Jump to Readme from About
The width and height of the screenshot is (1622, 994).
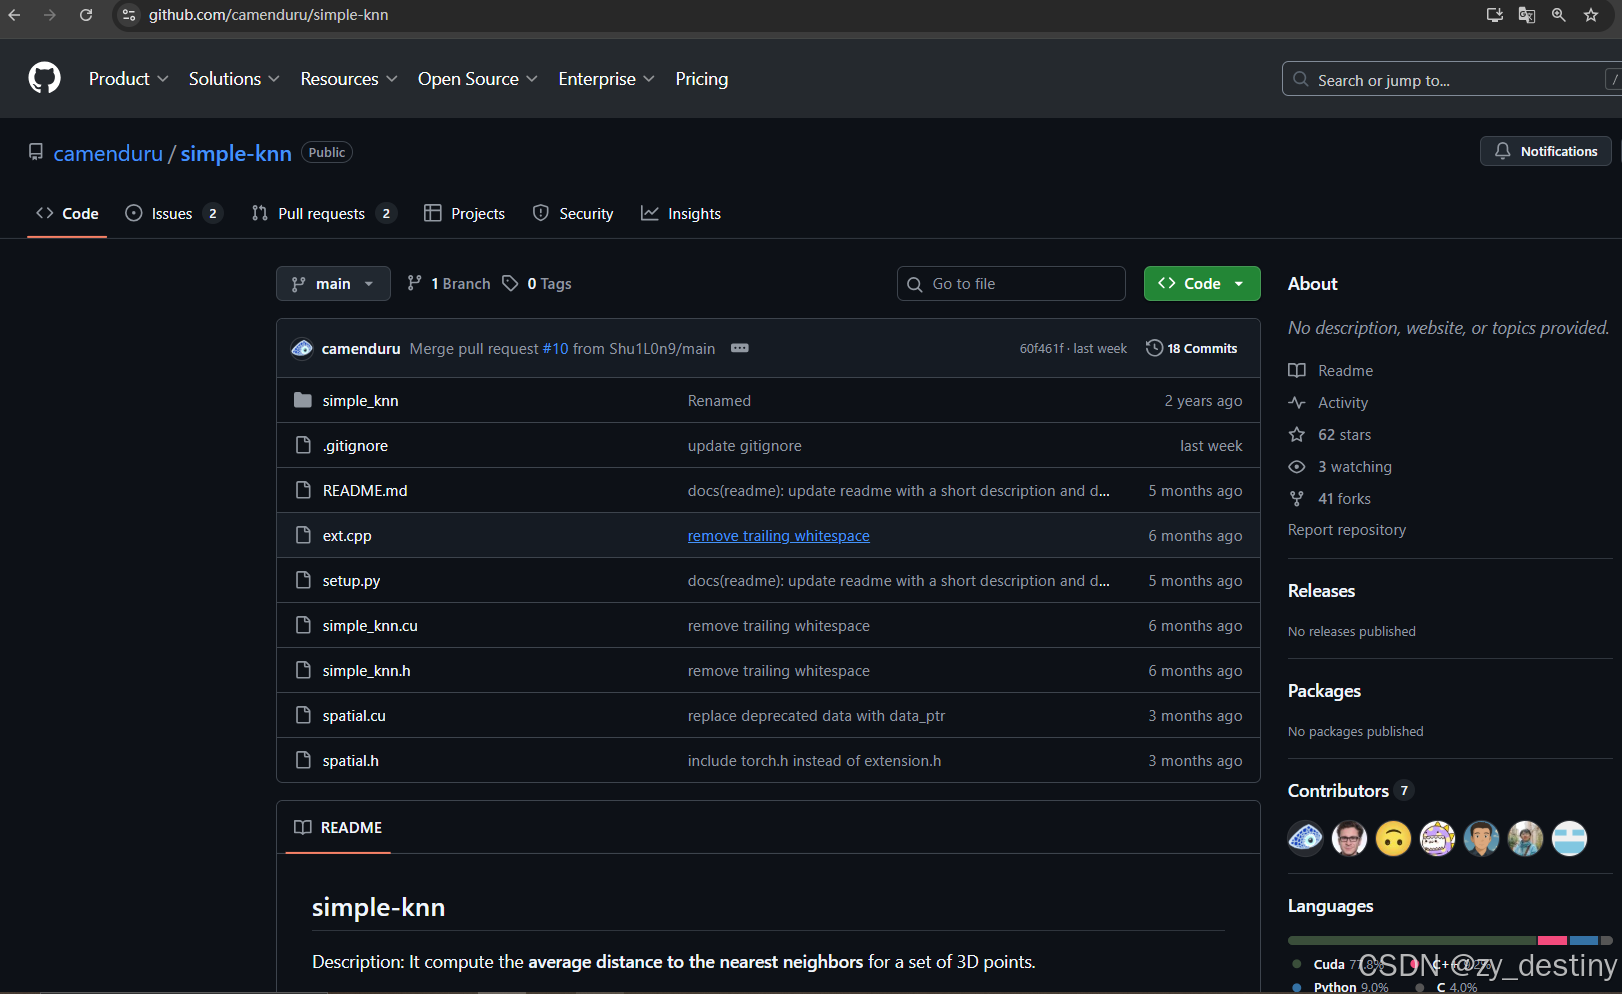pyautogui.click(x=1345, y=370)
